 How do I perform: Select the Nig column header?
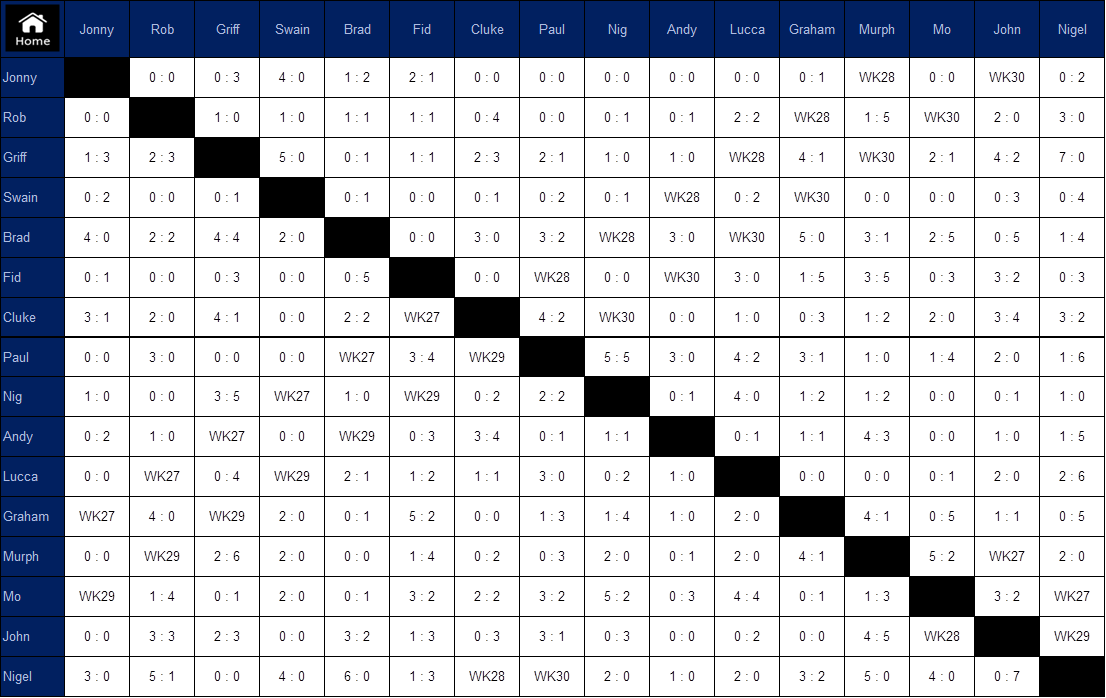tap(616, 29)
